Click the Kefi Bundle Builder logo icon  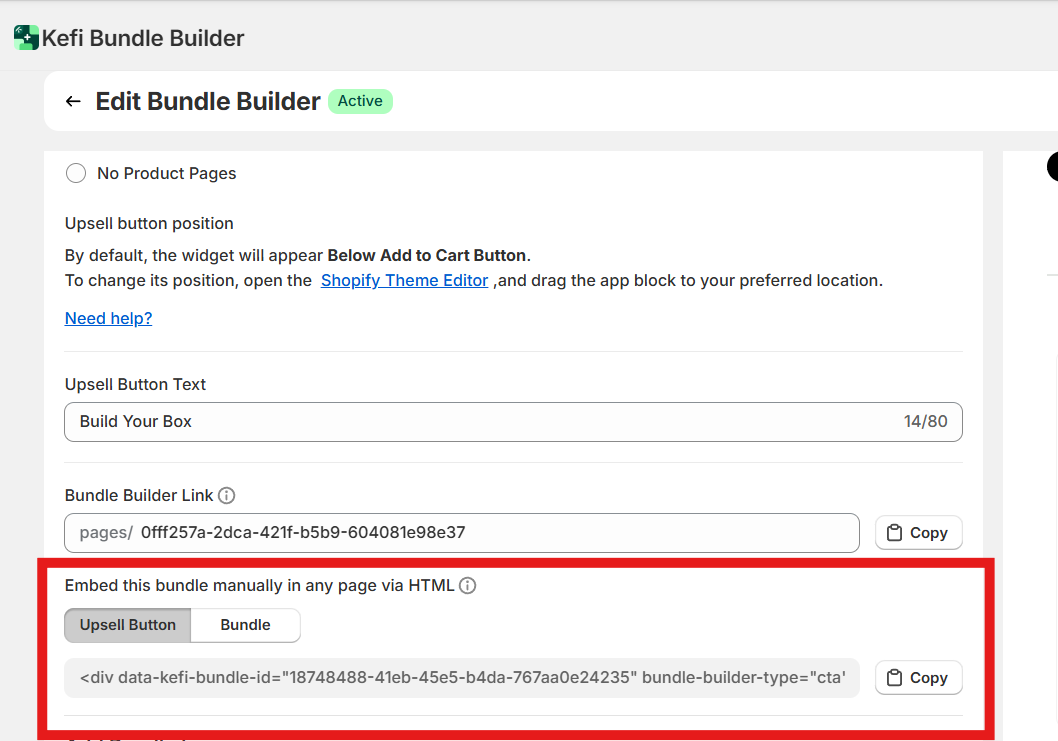(x=26, y=38)
